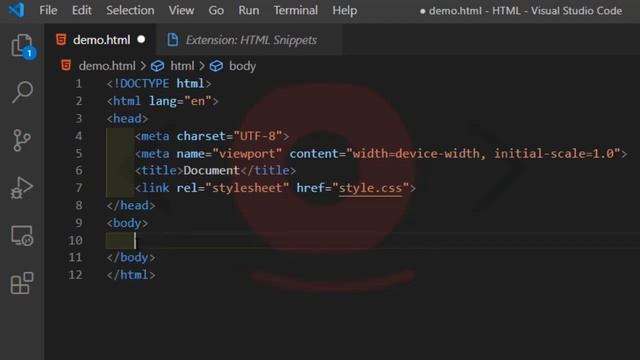Open the Search view in activity bar
The width and height of the screenshot is (640, 360).
click(x=22, y=92)
